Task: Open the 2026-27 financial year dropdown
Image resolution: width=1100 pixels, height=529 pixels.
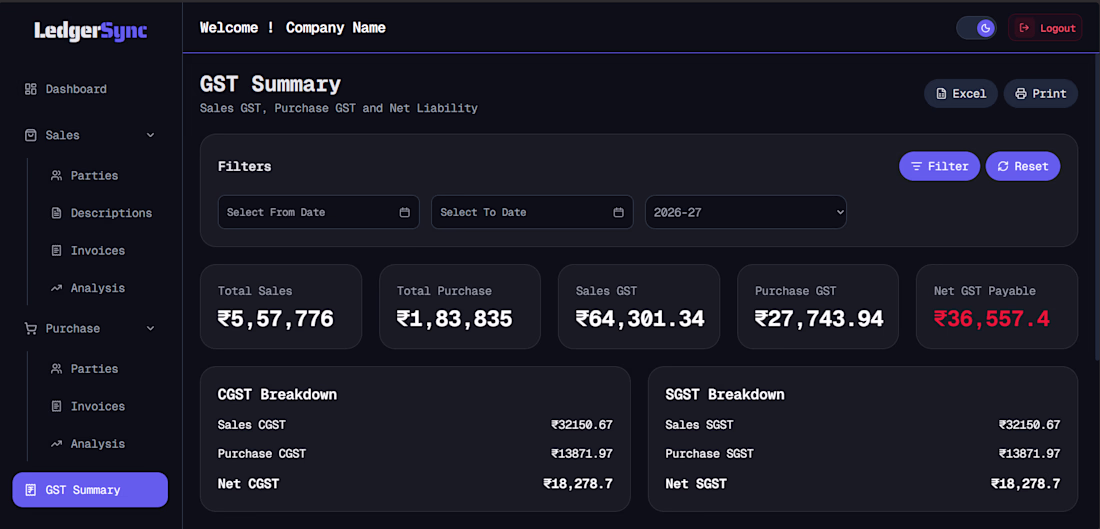Action: [746, 212]
